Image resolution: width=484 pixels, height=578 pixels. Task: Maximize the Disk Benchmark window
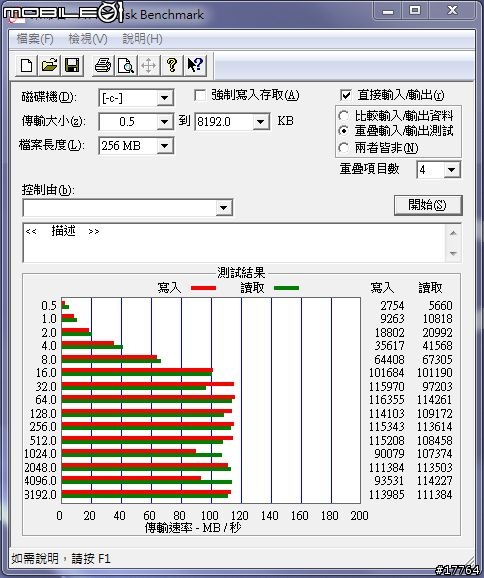pyautogui.click(x=415, y=10)
